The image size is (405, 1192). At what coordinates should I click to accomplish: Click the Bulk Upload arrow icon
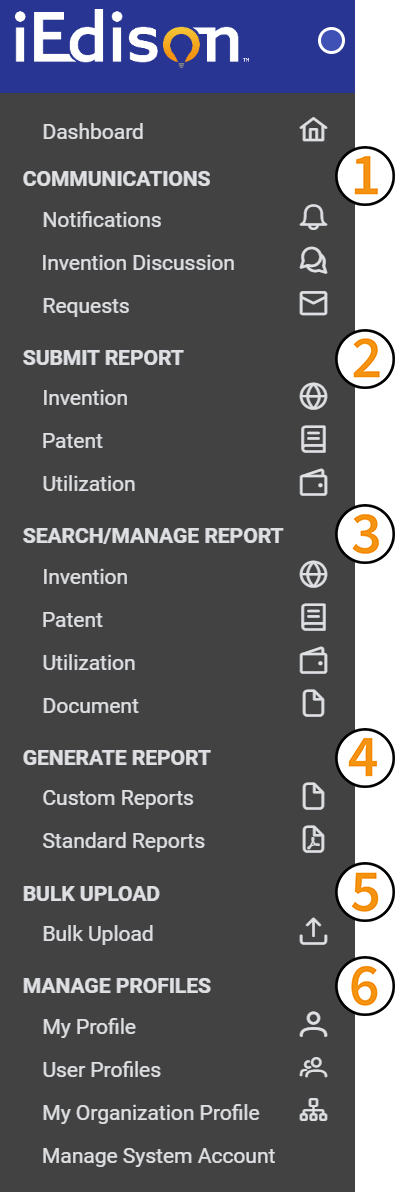(x=313, y=933)
